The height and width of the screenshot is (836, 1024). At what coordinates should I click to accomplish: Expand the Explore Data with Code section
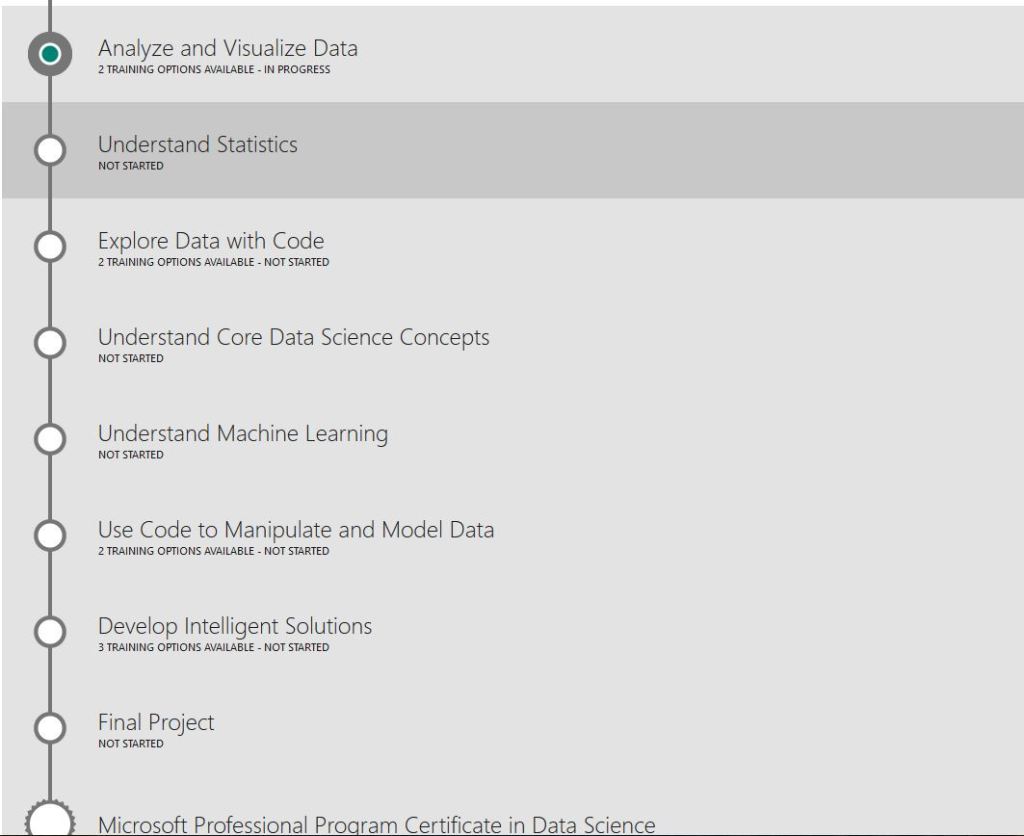[210, 241]
